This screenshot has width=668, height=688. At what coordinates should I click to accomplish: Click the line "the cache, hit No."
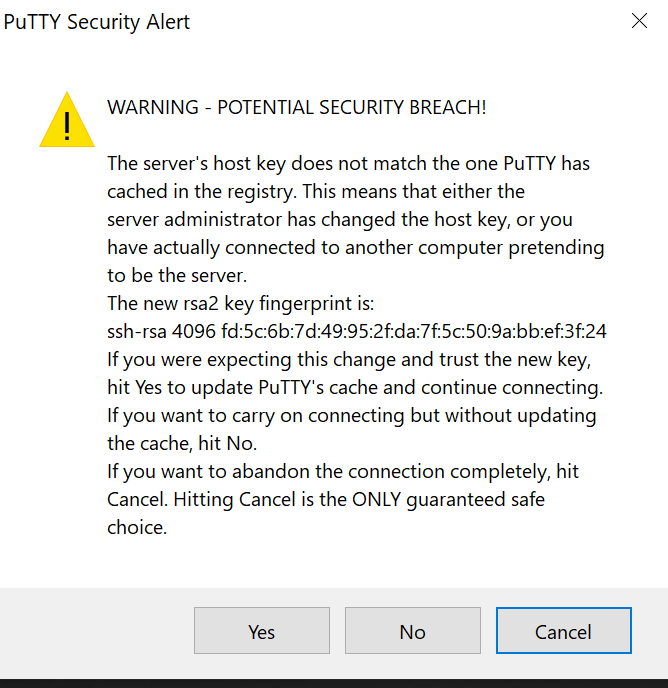(x=181, y=443)
